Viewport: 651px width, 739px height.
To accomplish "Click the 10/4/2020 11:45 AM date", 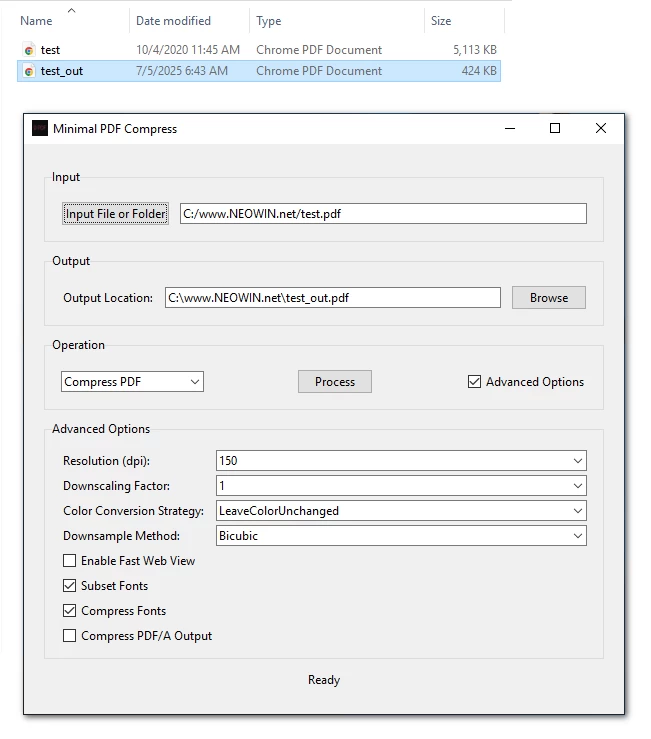I will coord(188,50).
